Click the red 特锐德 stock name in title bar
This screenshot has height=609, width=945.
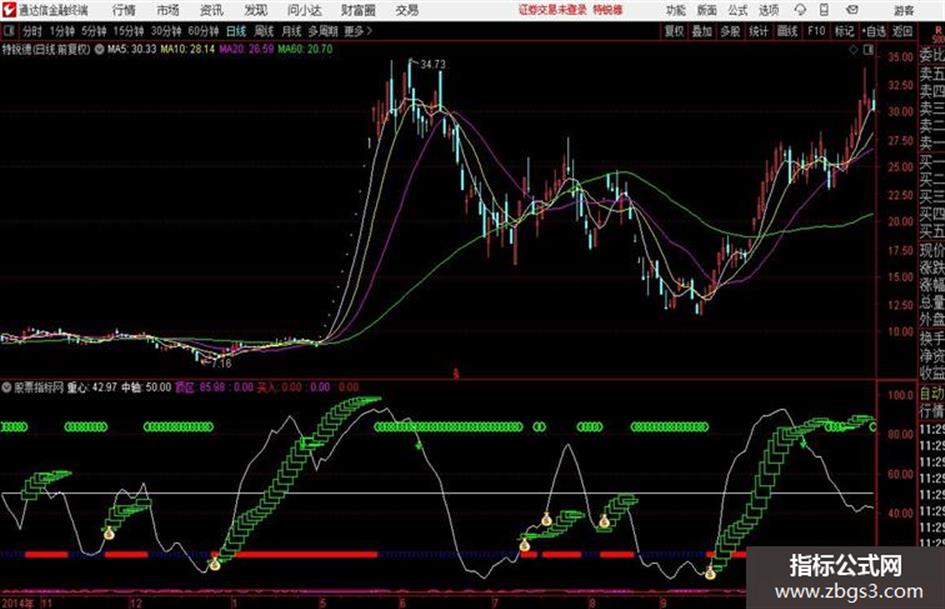608,10
